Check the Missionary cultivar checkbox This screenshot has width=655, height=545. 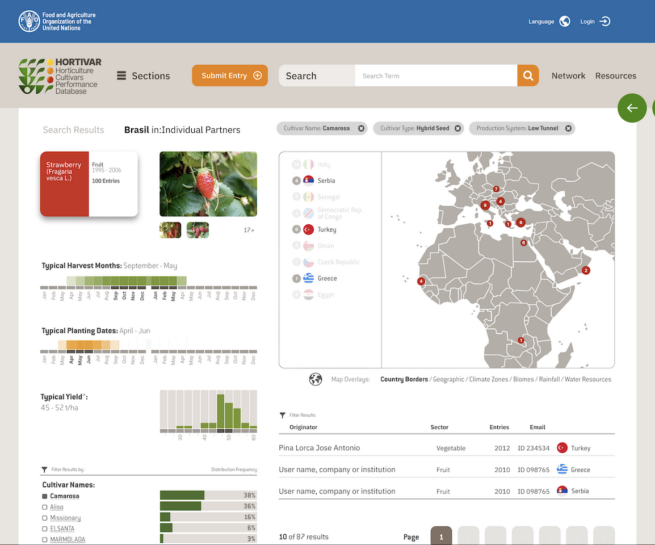click(44, 518)
